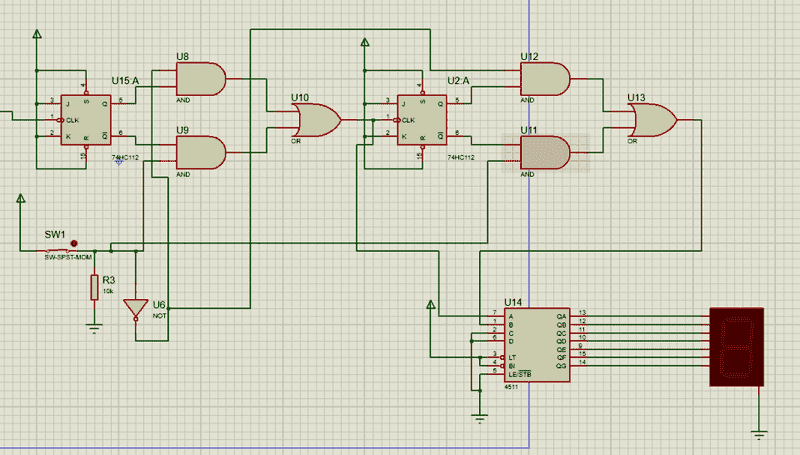Select the ground terminal under the display
Image resolution: width=800 pixels, height=455 pixels.
click(x=759, y=432)
